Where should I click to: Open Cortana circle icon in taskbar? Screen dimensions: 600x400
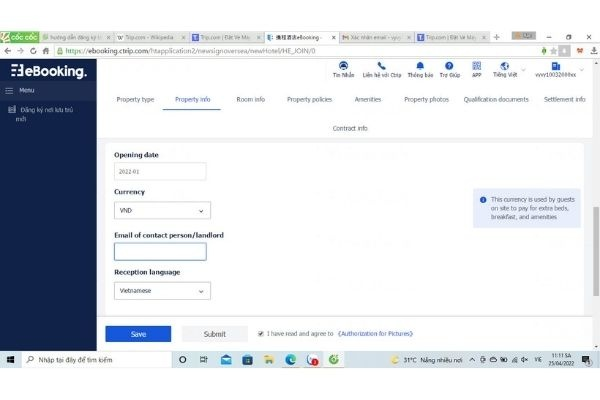click(183, 360)
